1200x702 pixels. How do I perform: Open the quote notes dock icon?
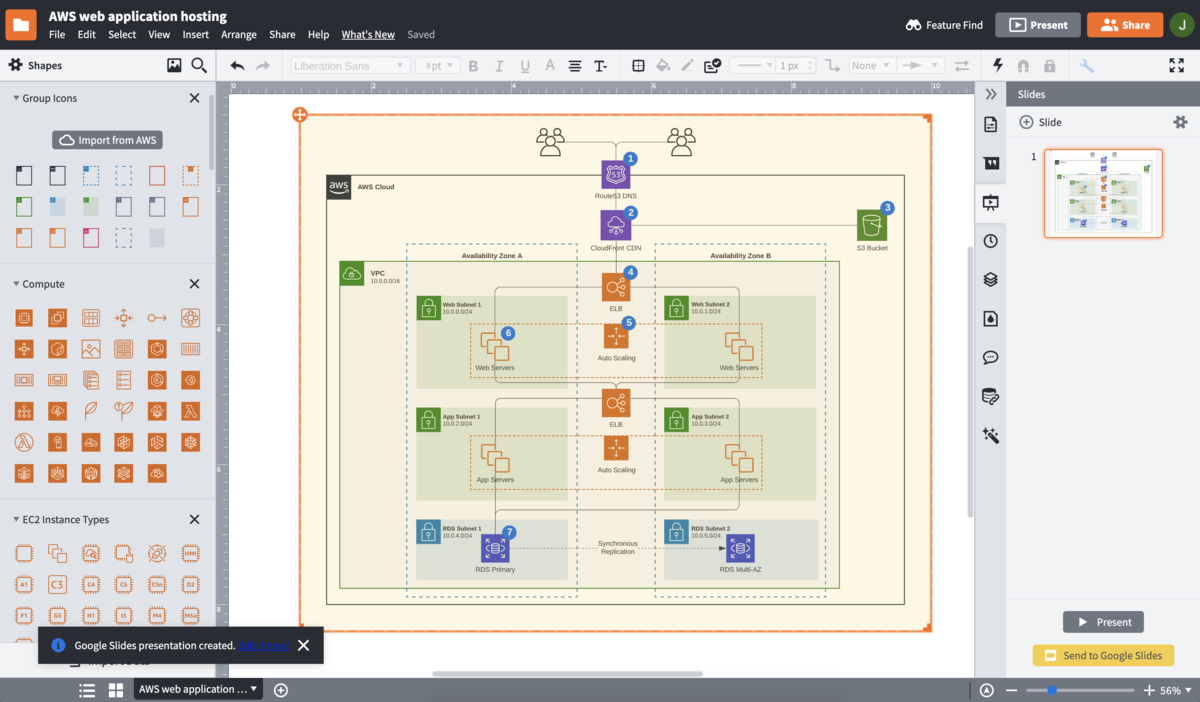[x=991, y=163]
